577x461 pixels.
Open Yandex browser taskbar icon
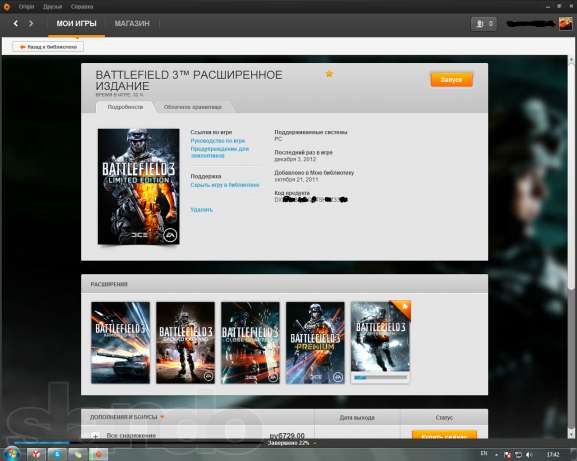click(x=36, y=454)
